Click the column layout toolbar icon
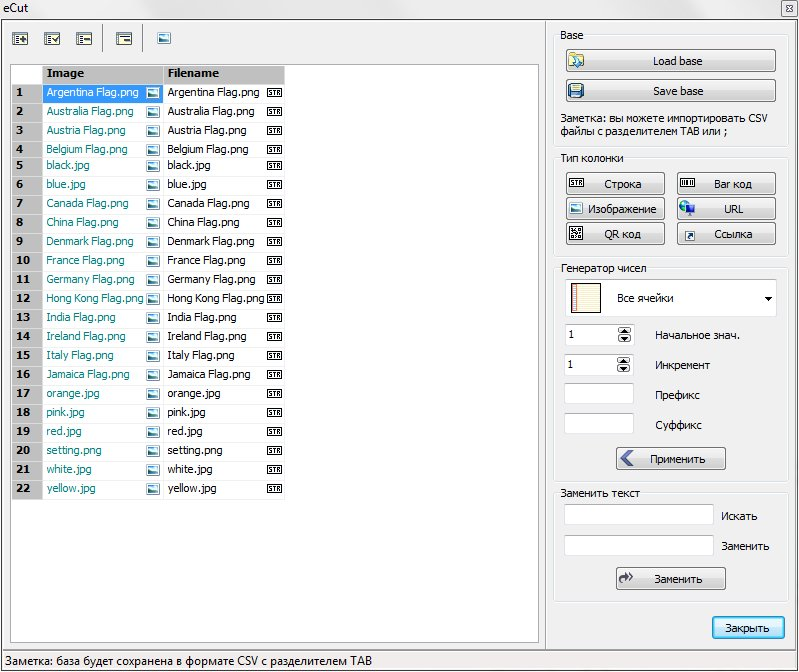This screenshot has width=799, height=672. tap(124, 39)
